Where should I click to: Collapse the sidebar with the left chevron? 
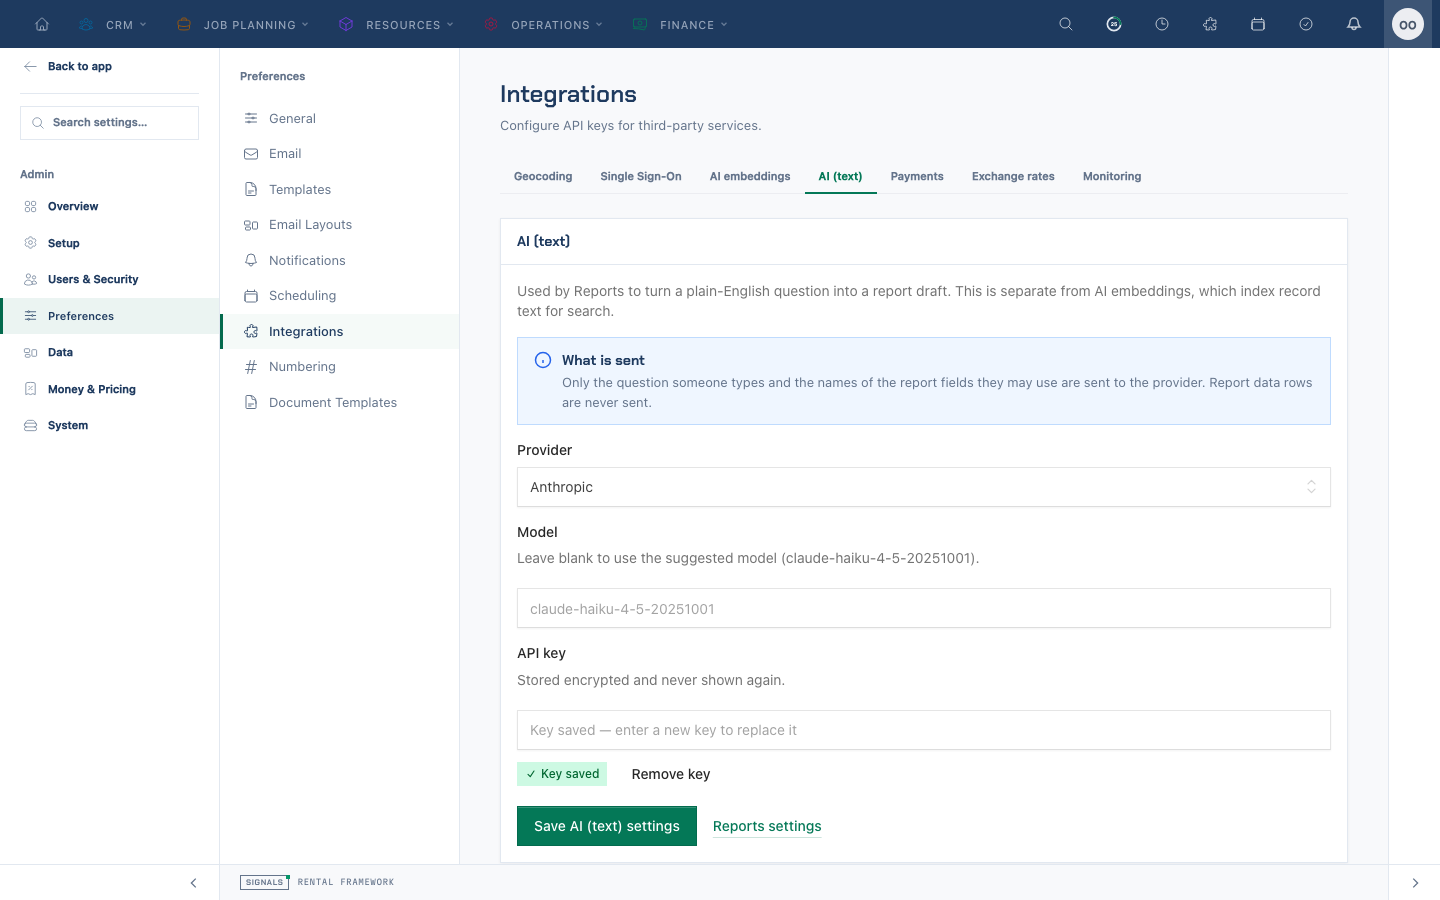[x=193, y=883]
